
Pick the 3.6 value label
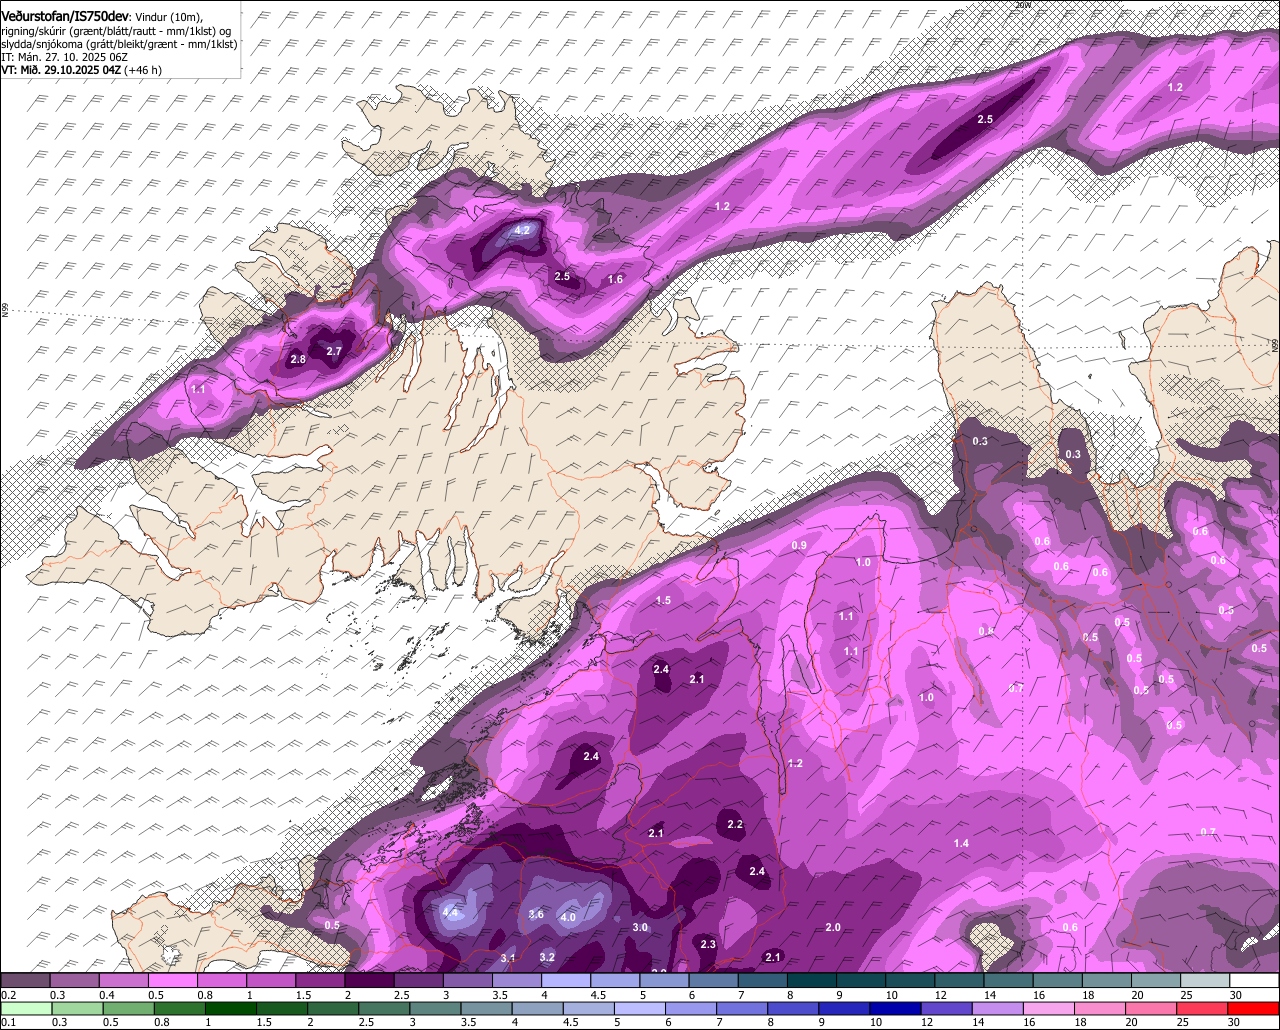536,915
